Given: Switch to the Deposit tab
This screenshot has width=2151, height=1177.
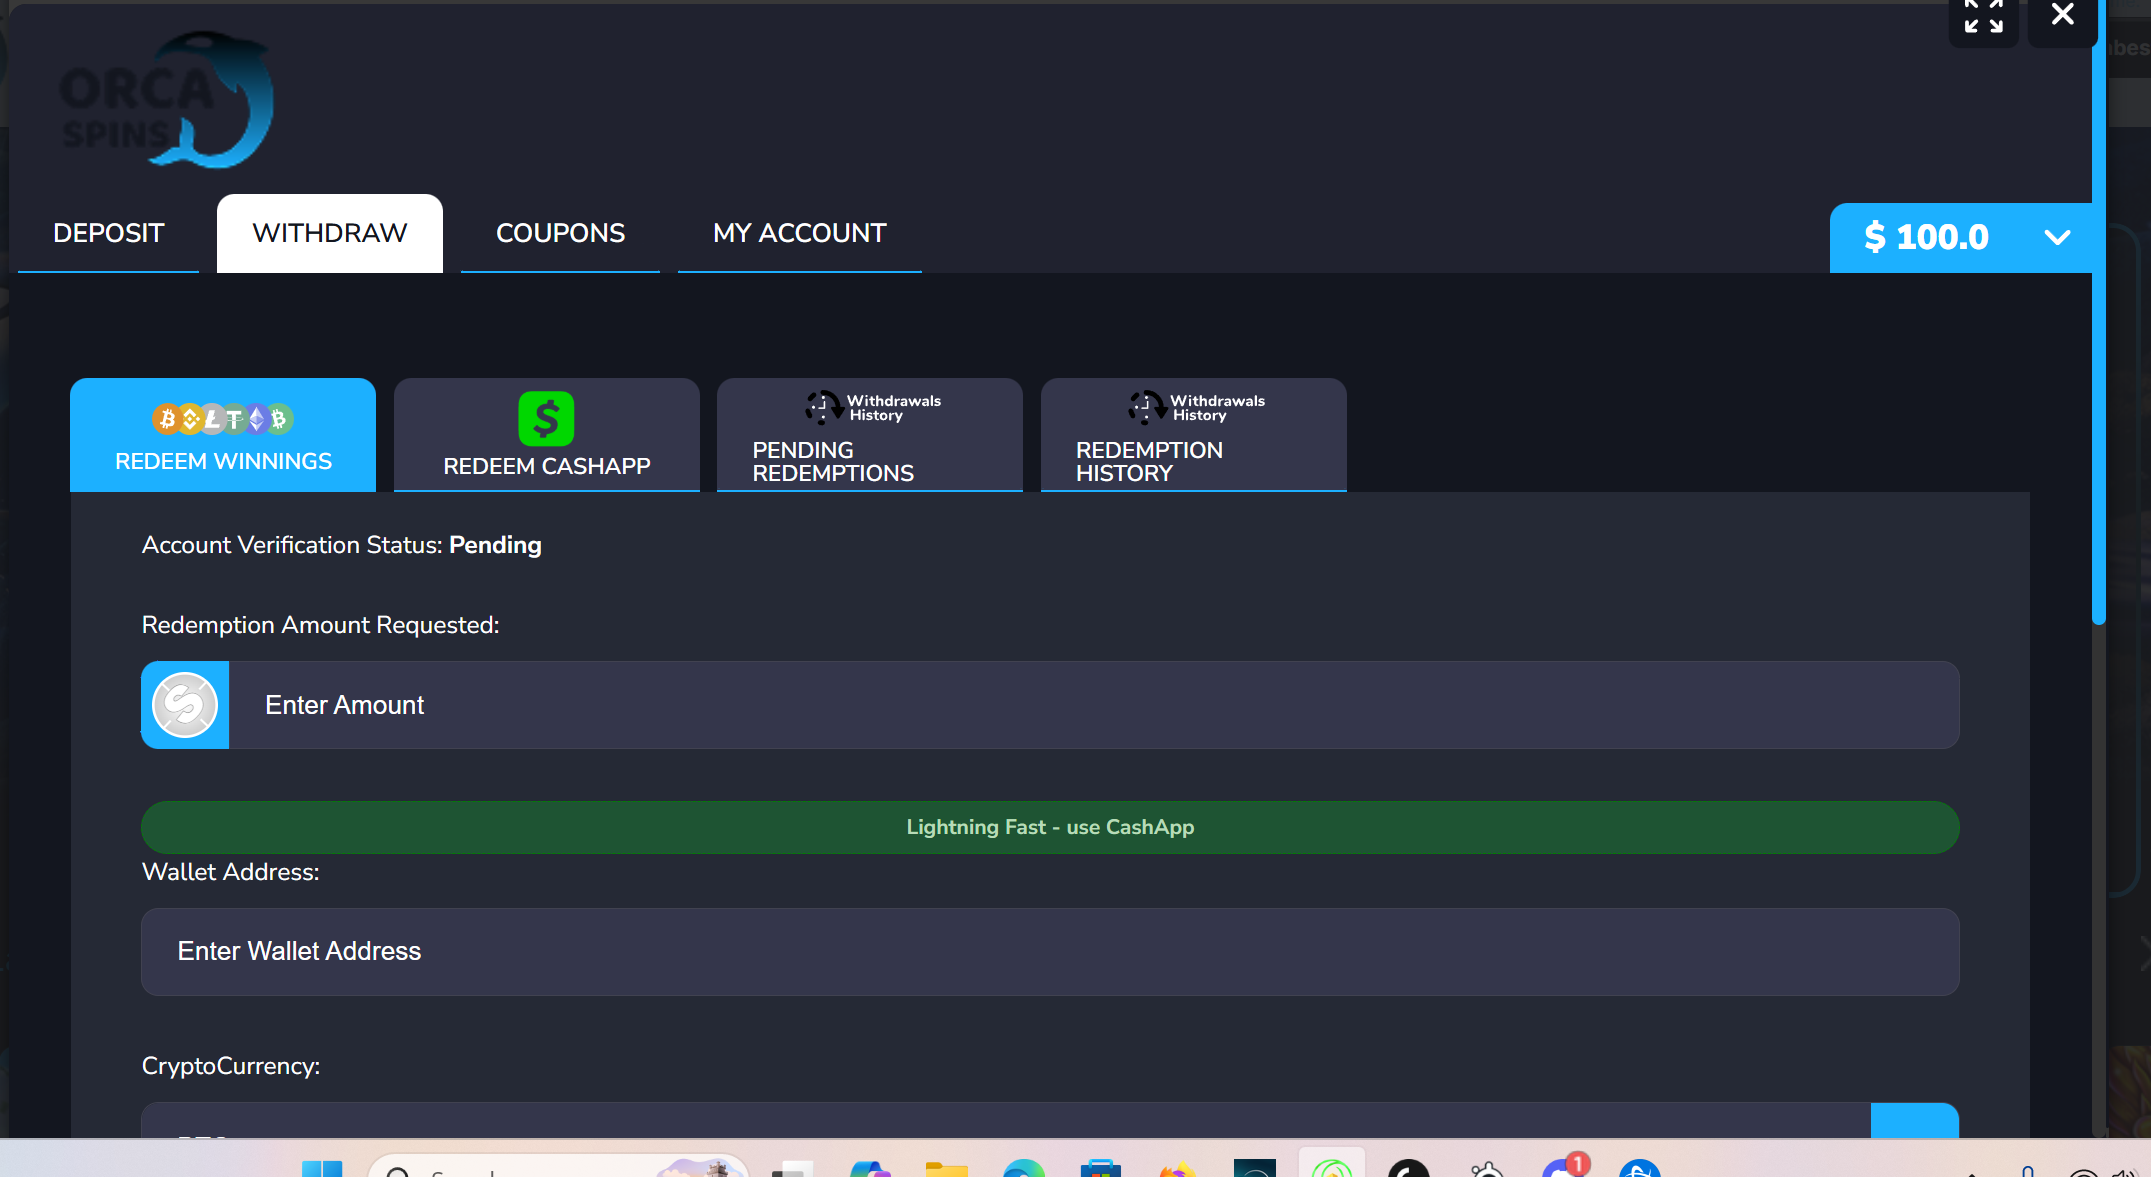Looking at the screenshot, I should (108, 233).
